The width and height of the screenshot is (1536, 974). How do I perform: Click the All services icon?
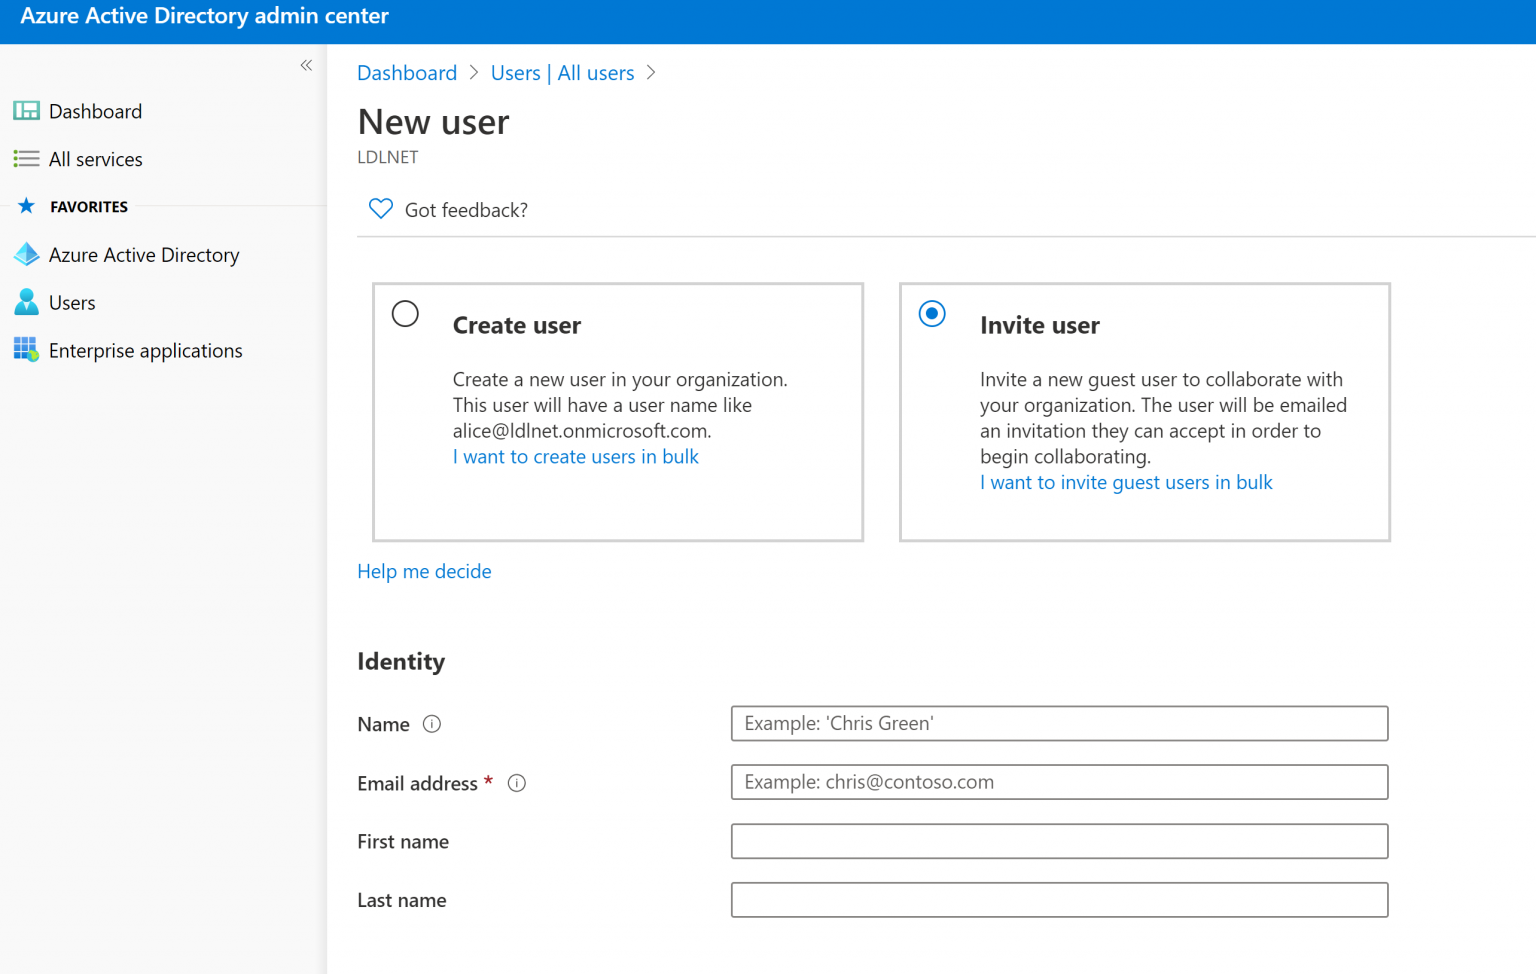click(x=26, y=158)
